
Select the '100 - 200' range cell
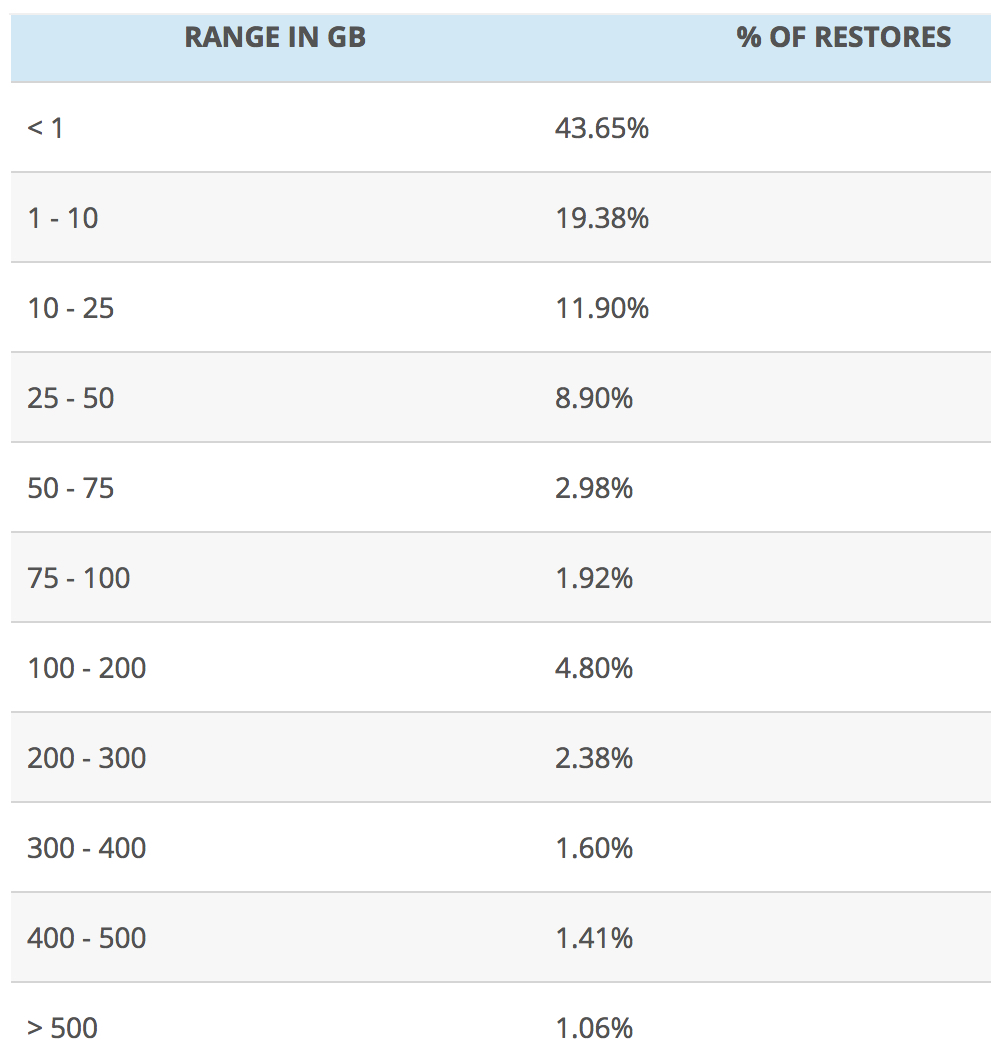coord(87,668)
